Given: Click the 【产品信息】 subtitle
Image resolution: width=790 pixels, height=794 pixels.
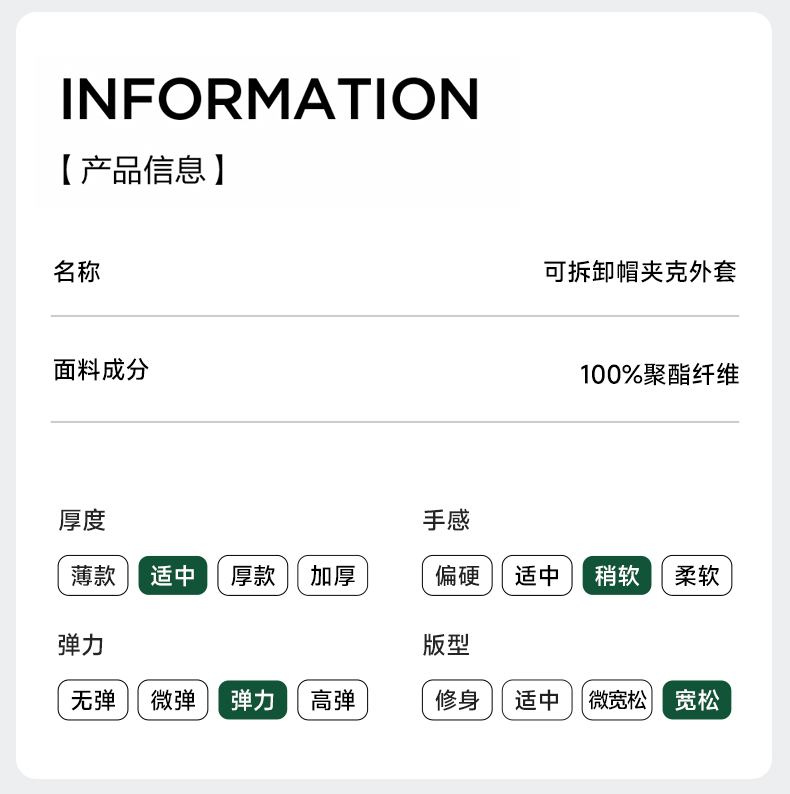Looking at the screenshot, I should click(x=143, y=170).
